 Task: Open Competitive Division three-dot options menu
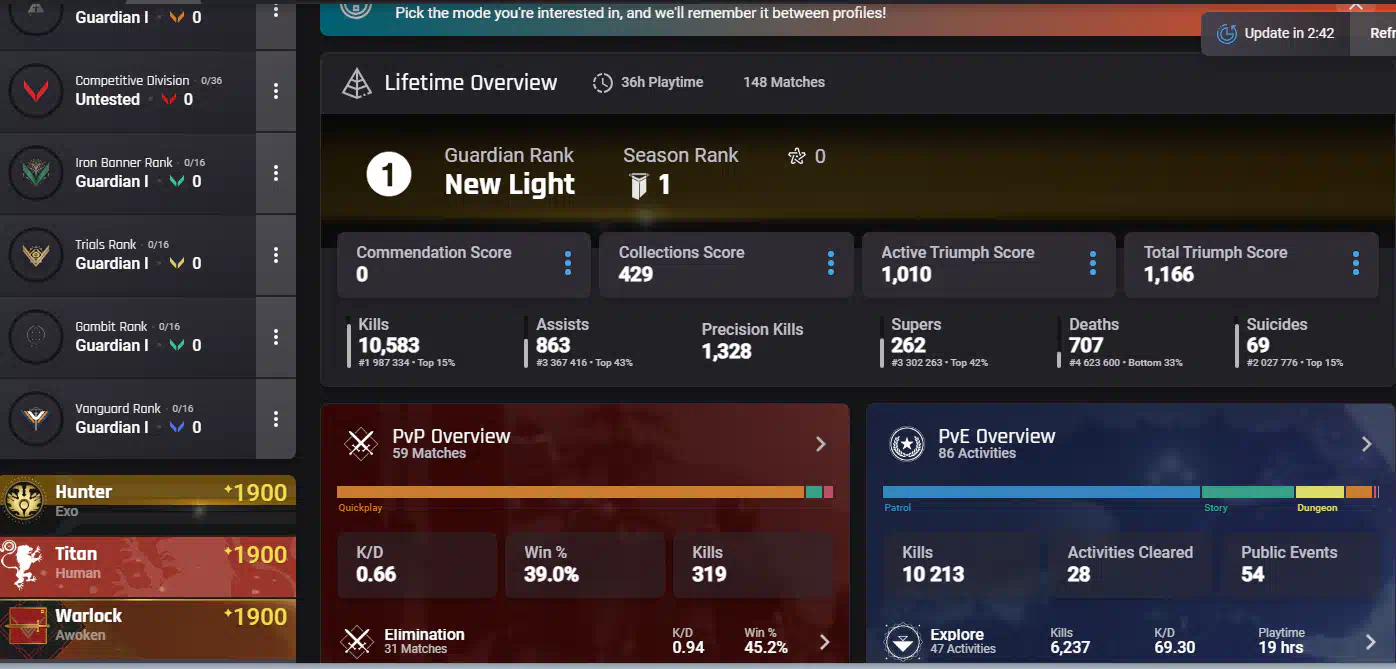(x=276, y=91)
